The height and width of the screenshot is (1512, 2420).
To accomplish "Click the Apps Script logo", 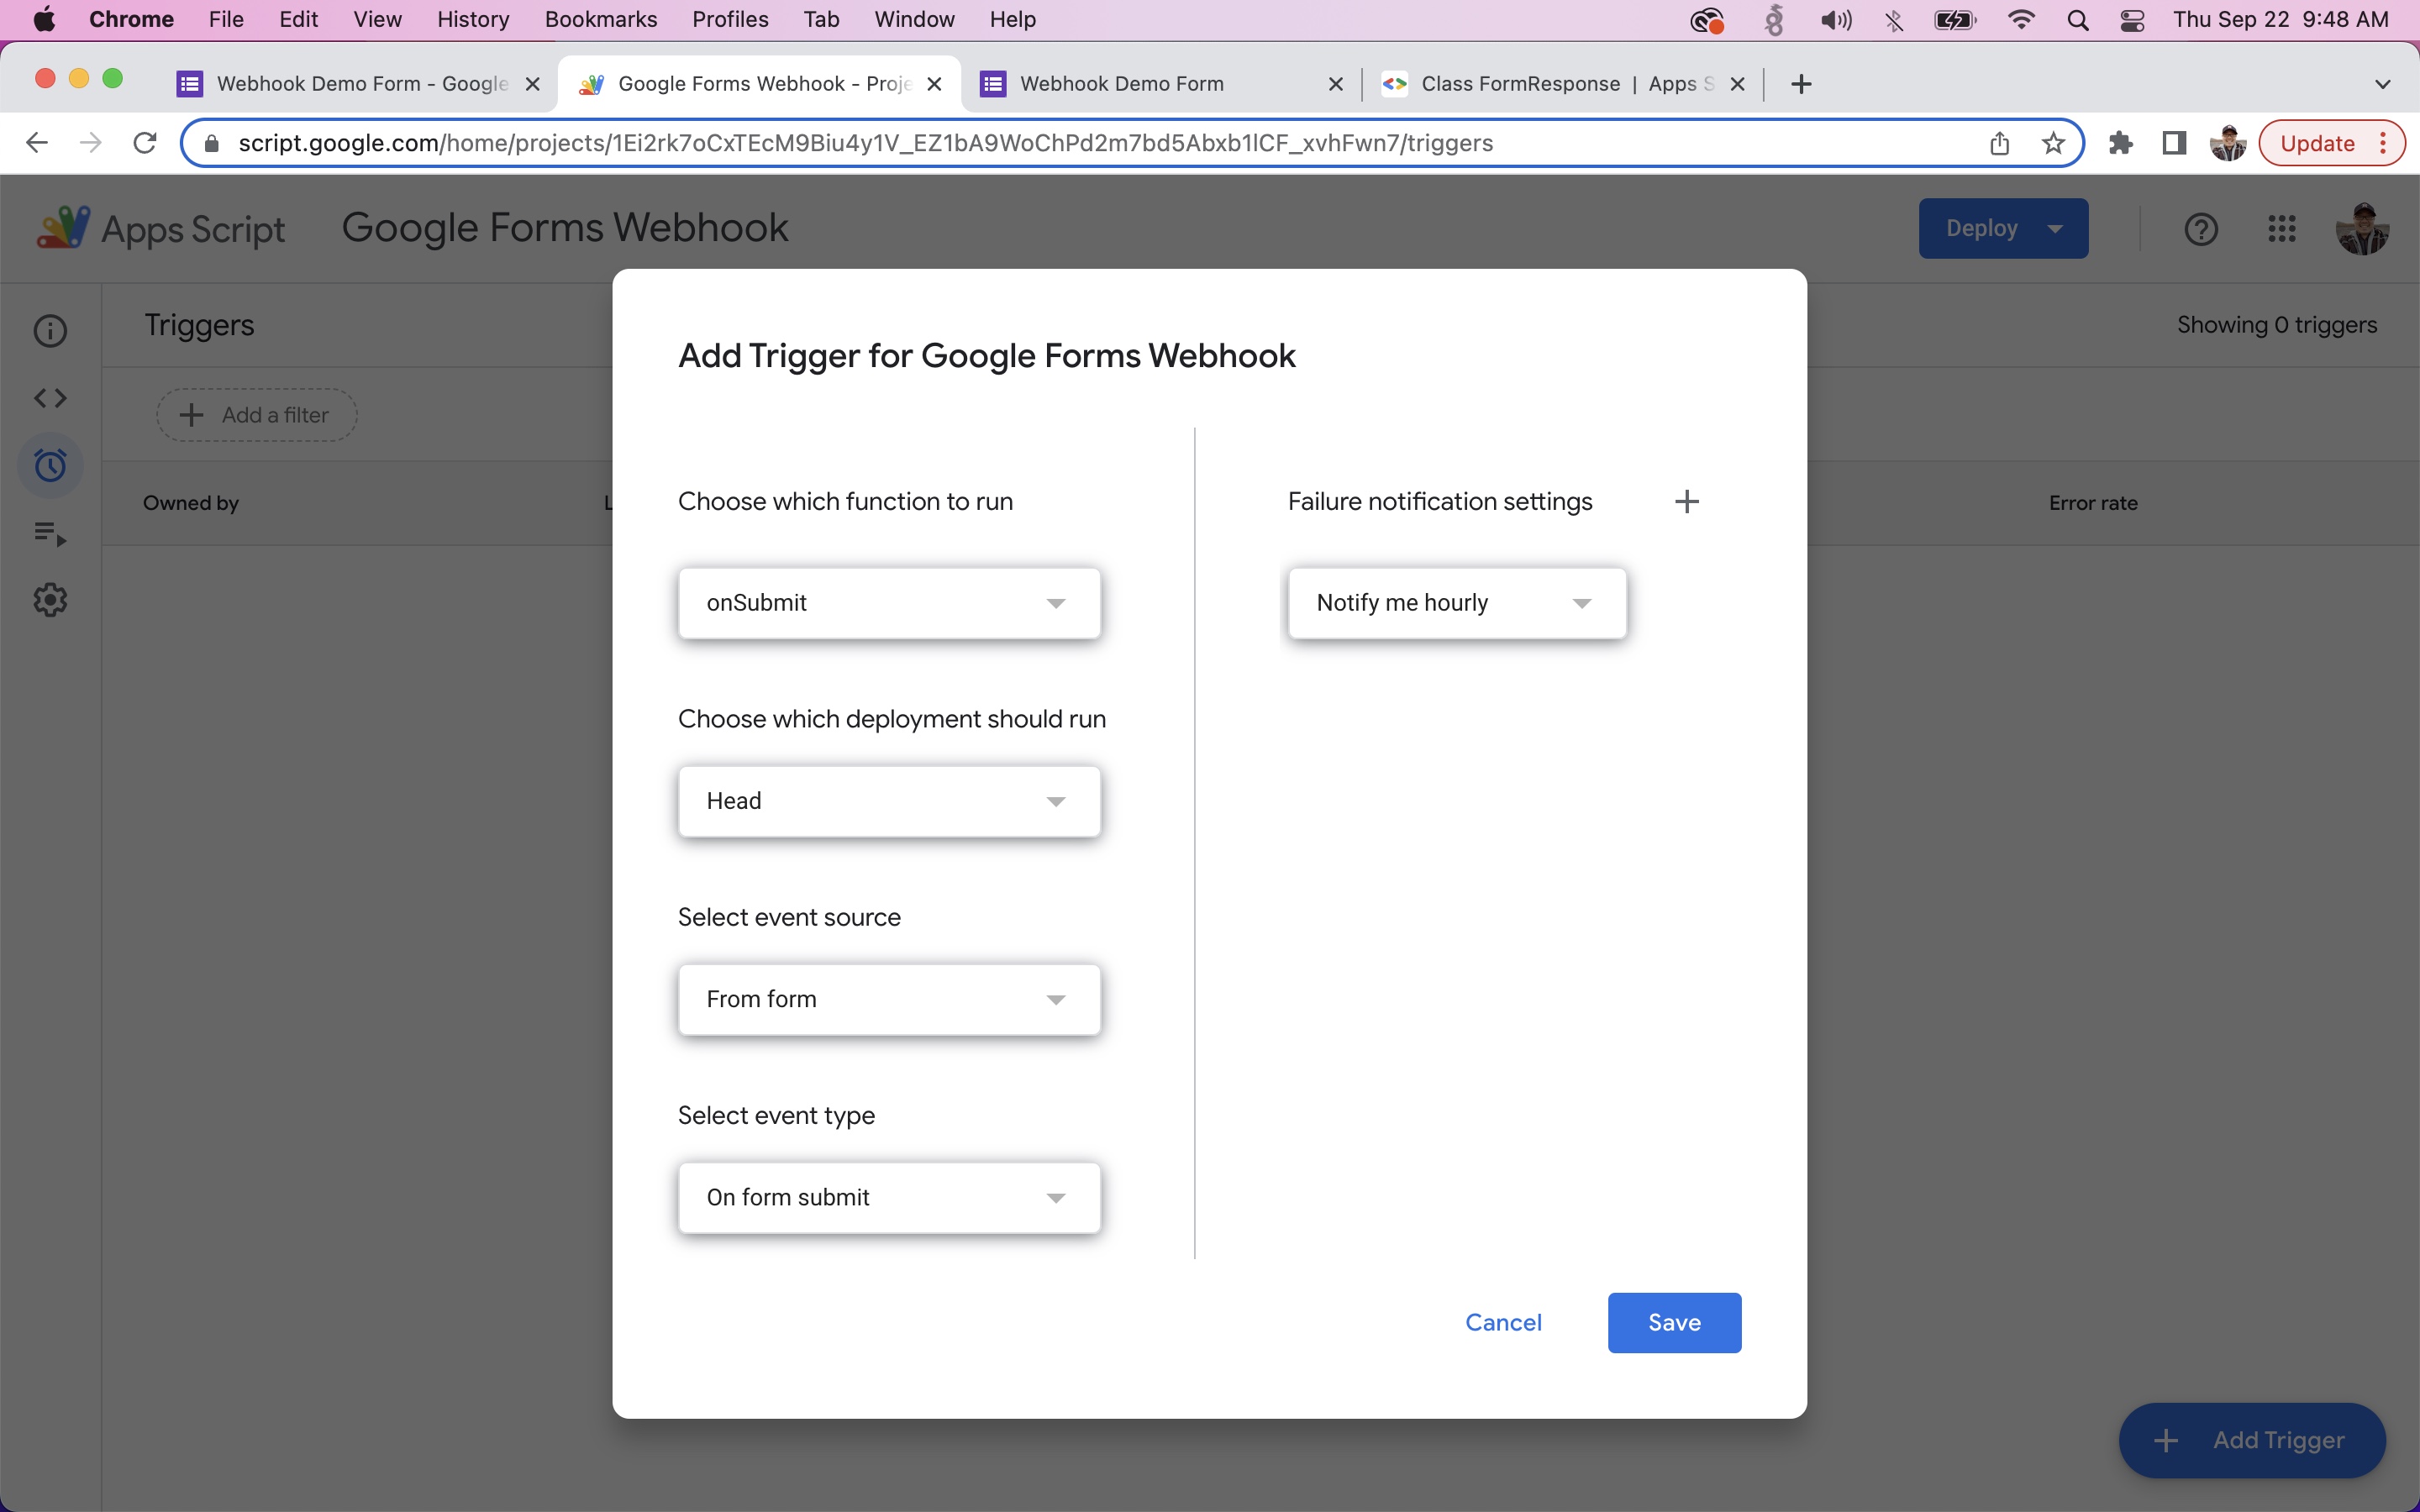I will (x=160, y=229).
